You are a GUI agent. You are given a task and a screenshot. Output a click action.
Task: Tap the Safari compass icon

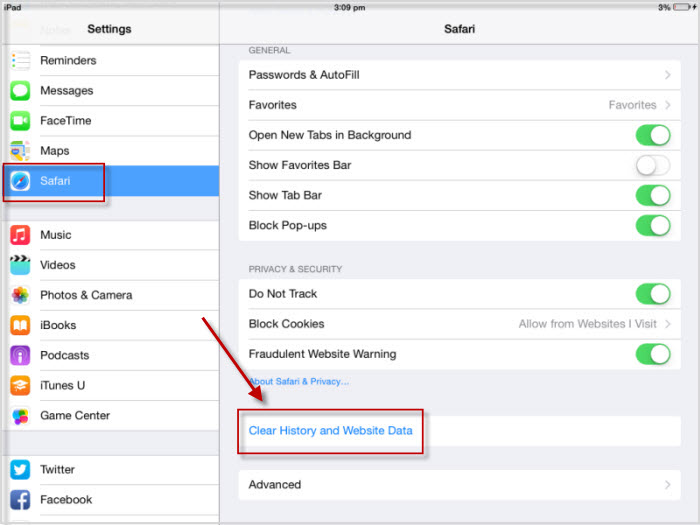point(20,181)
